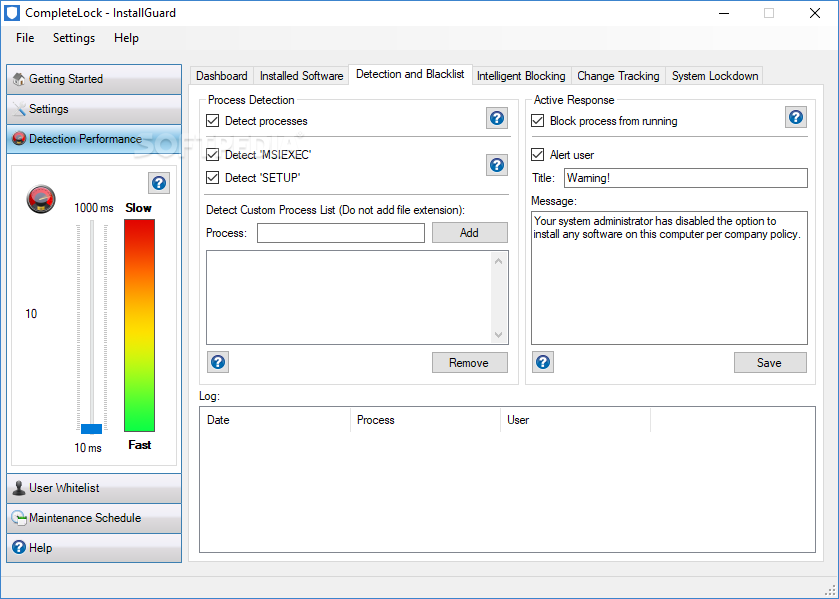This screenshot has height=599, width=839.
Task: Close the CompleteLock InstallGuard window
Action: [814, 13]
